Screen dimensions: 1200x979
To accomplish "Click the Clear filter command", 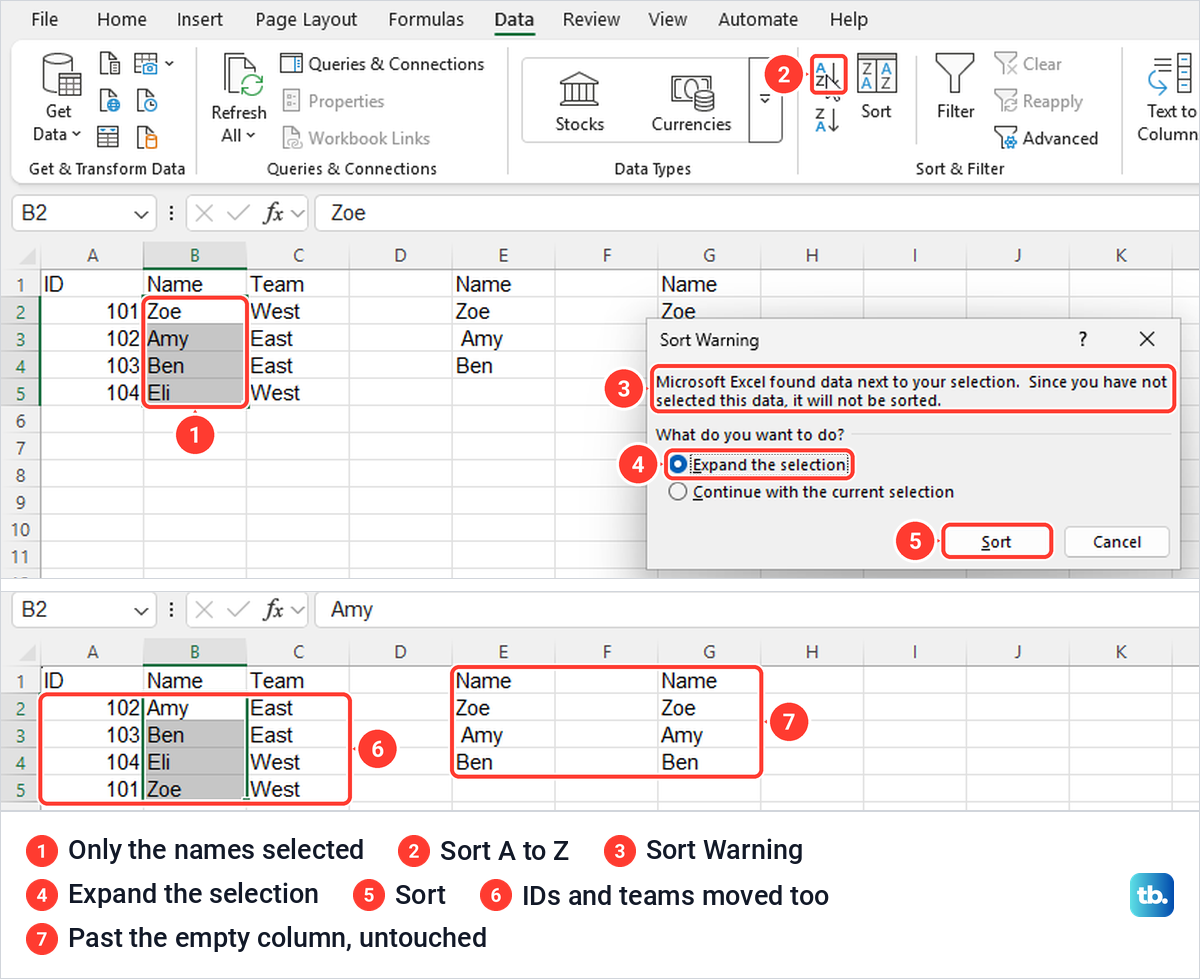I will 1028,64.
